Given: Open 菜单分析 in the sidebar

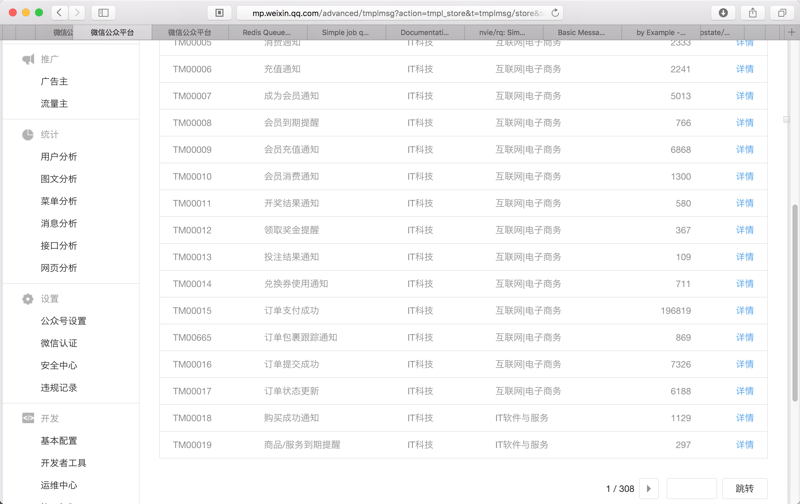Looking at the screenshot, I should point(59,201).
